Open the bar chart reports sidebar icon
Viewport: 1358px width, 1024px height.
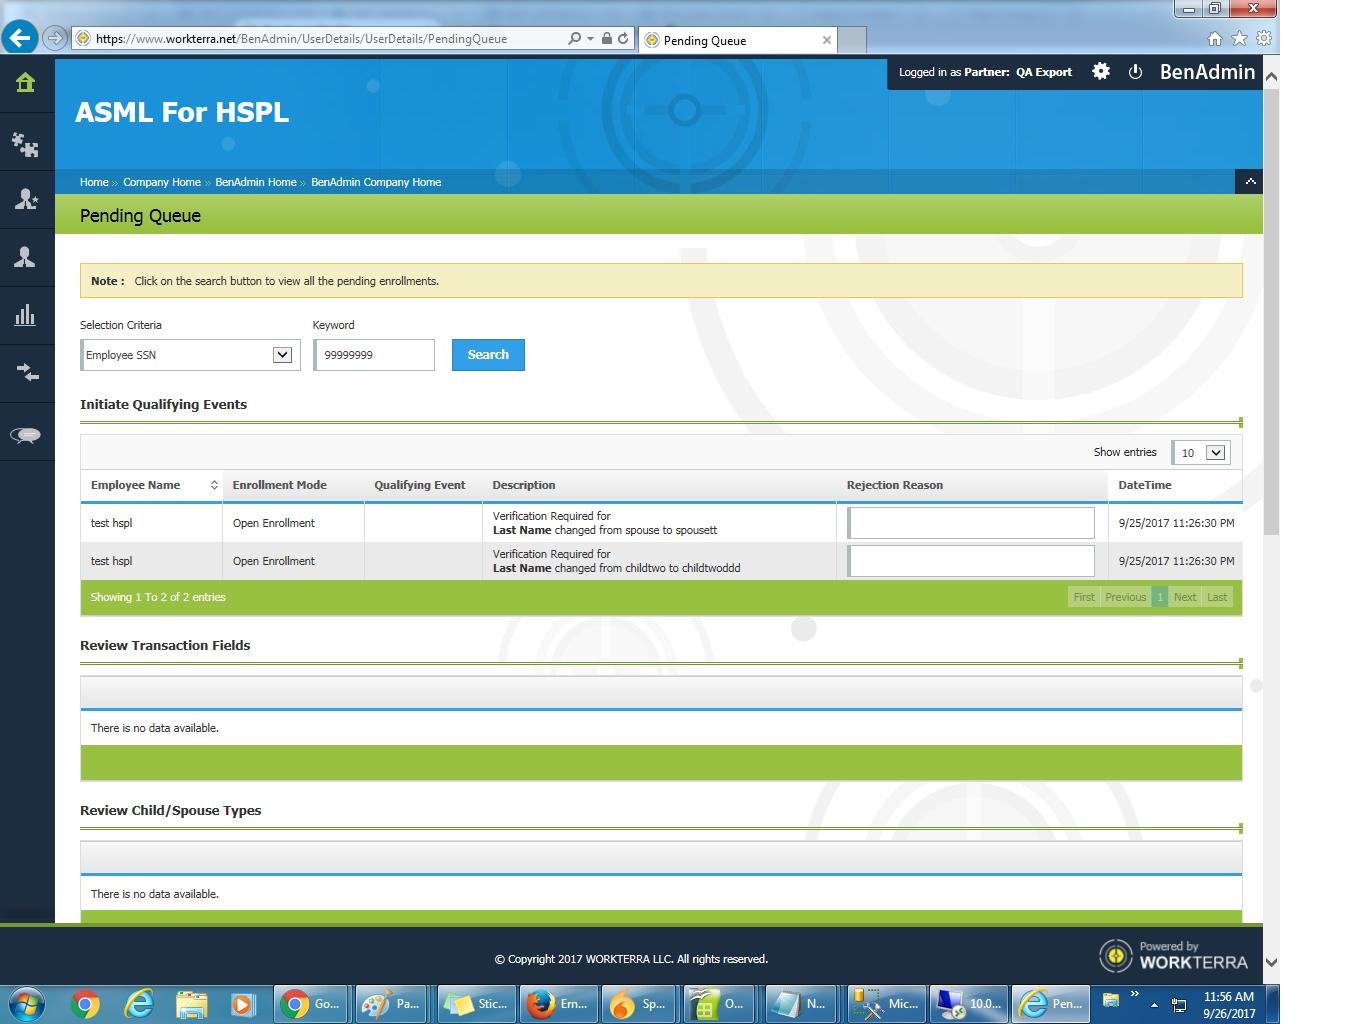[x=26, y=315]
